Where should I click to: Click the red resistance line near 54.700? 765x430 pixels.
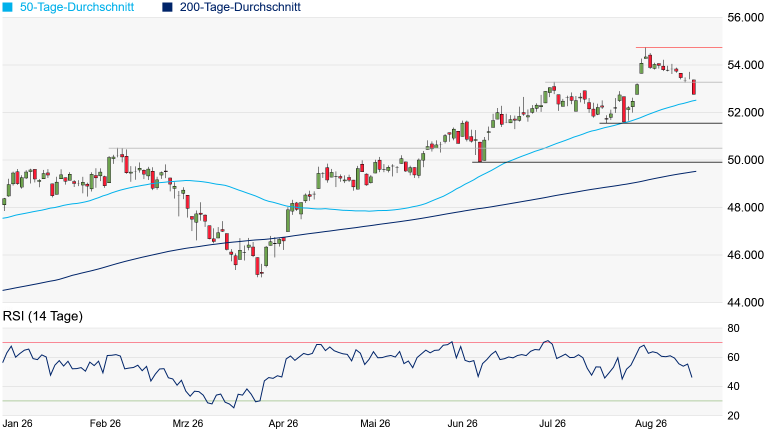[679, 47]
